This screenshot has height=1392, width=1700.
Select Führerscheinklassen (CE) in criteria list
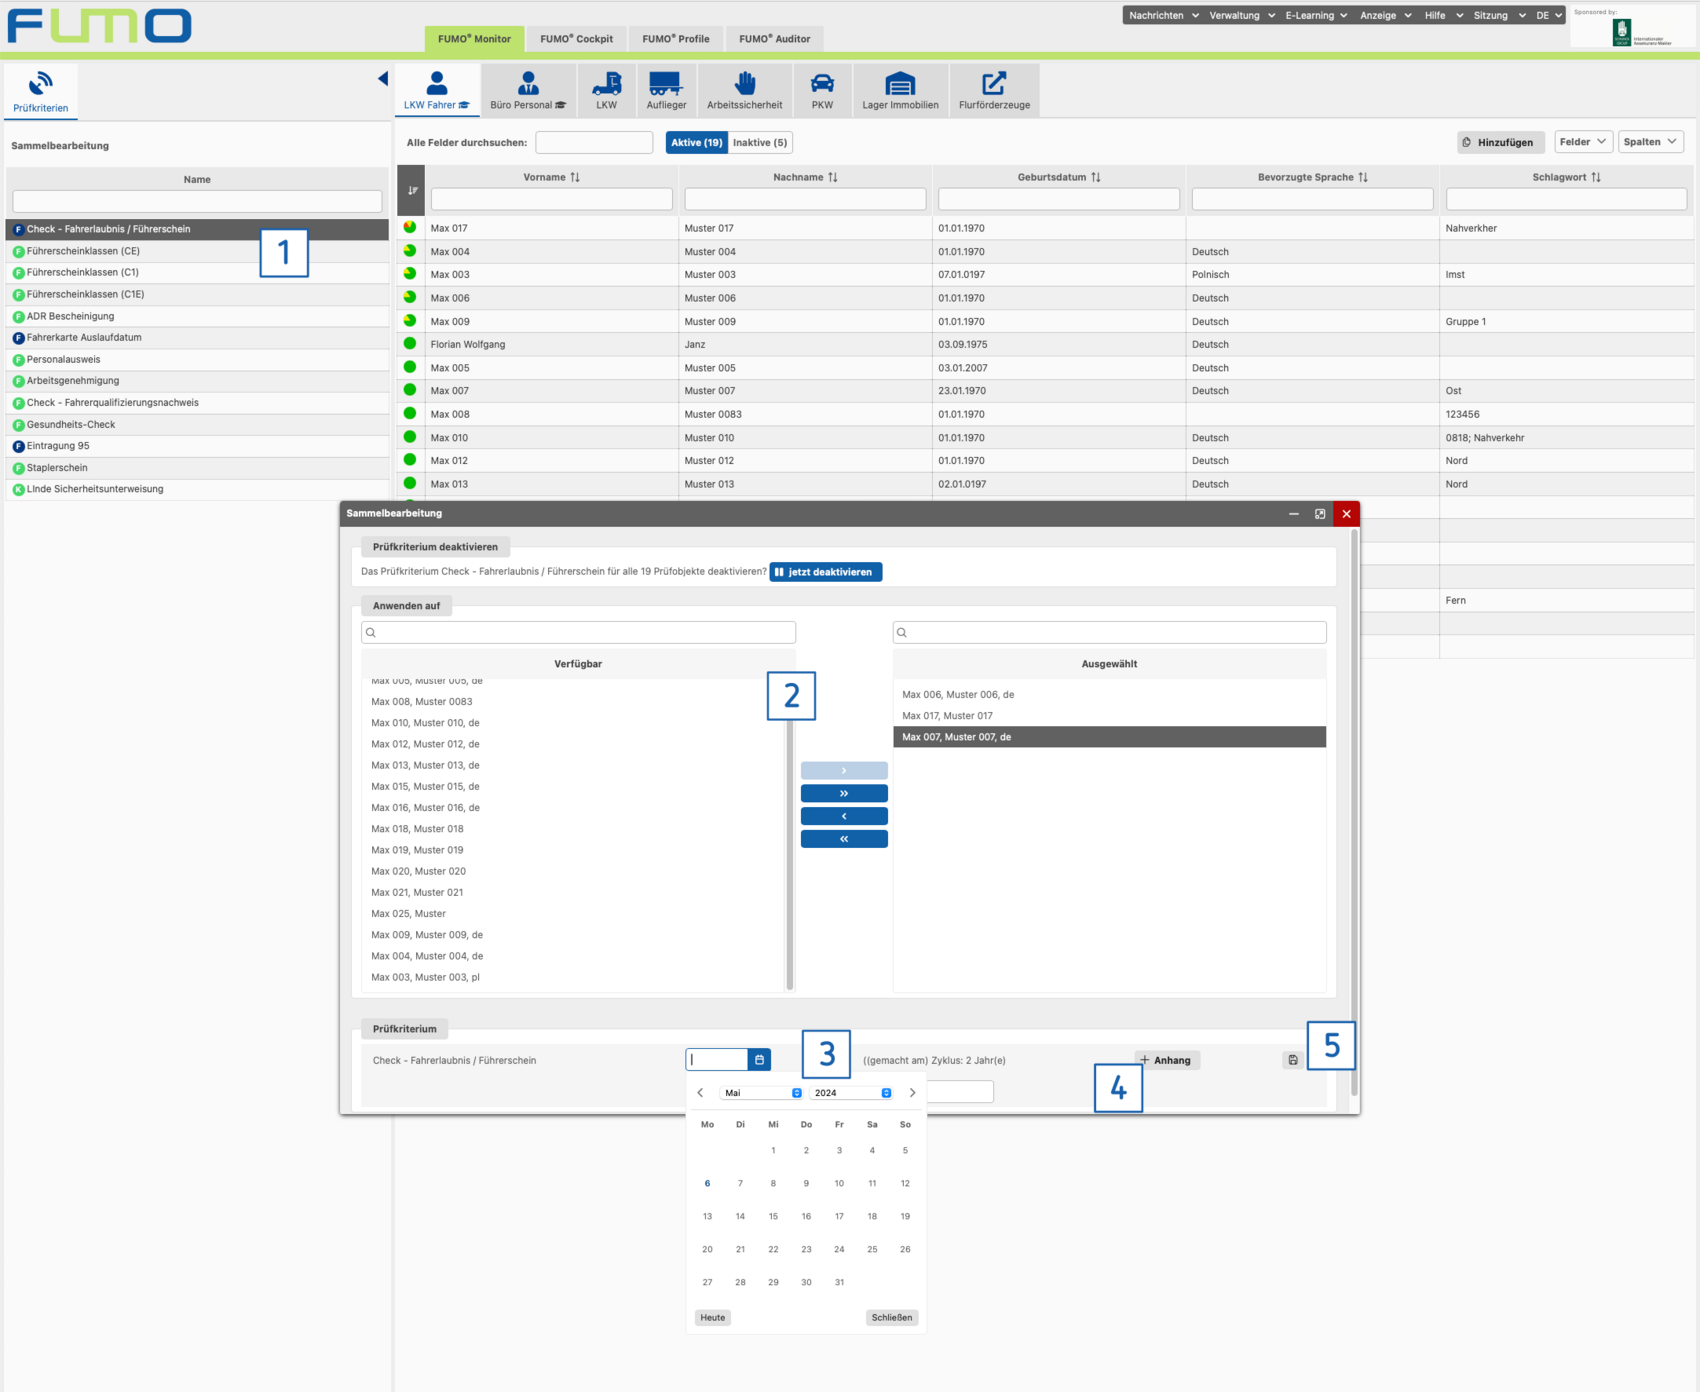(83, 251)
